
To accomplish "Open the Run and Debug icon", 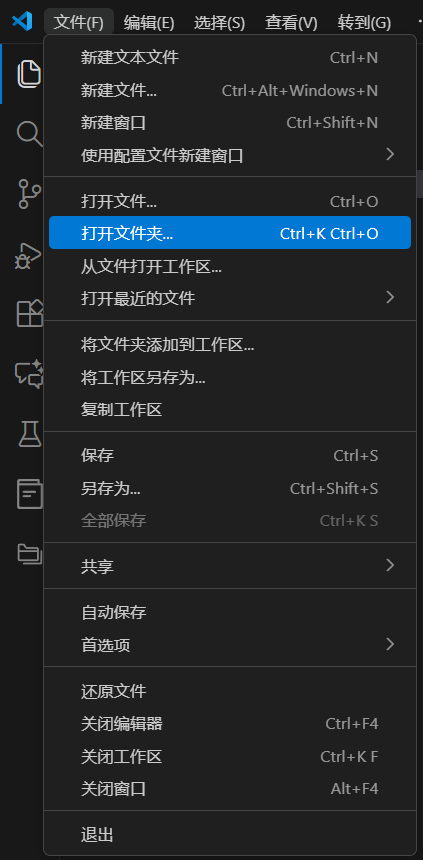I will click(28, 254).
